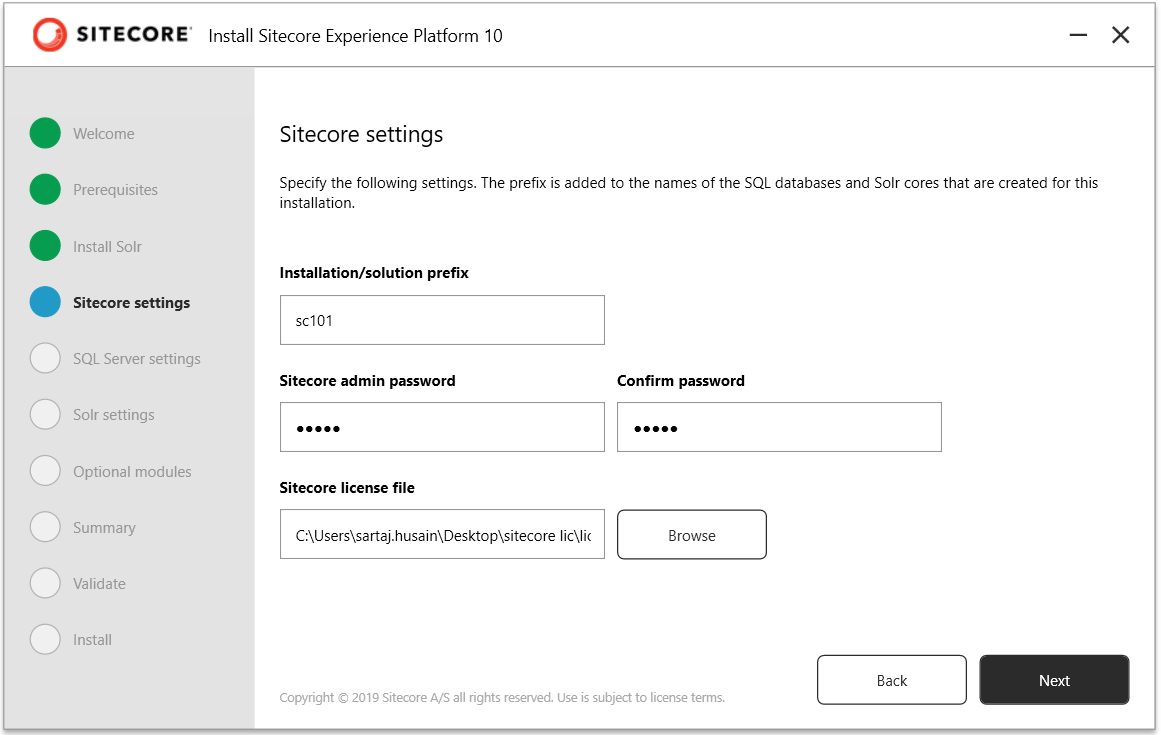Select the Validate step label

(x=99, y=584)
